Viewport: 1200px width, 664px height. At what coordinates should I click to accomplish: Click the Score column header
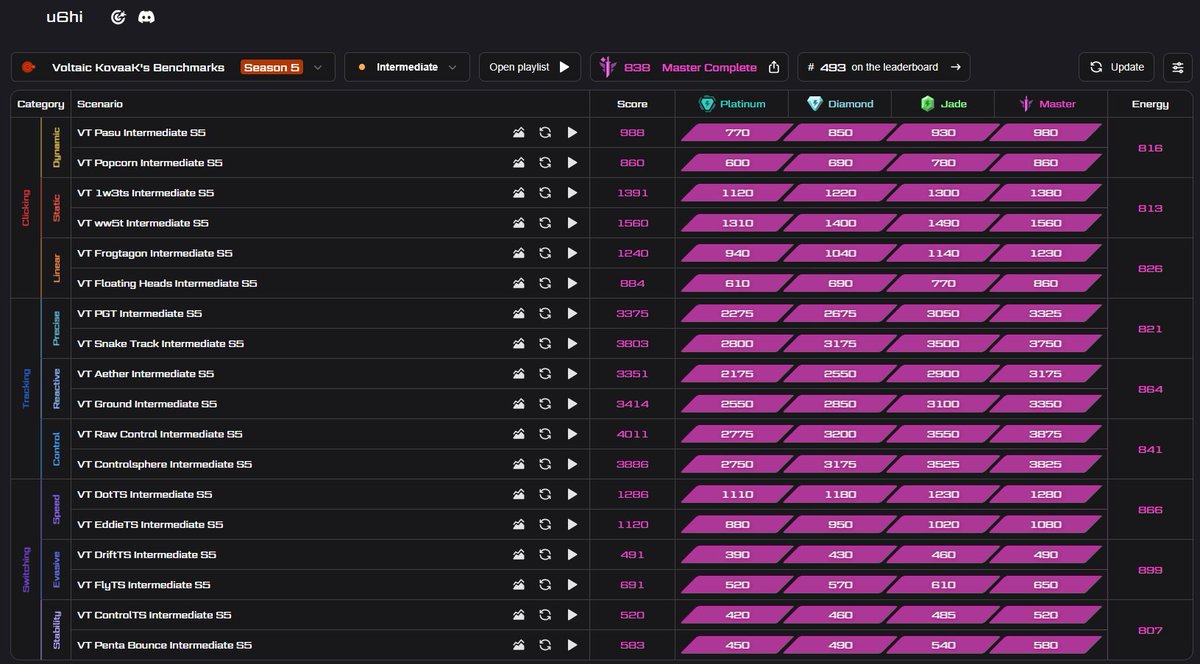pos(632,104)
